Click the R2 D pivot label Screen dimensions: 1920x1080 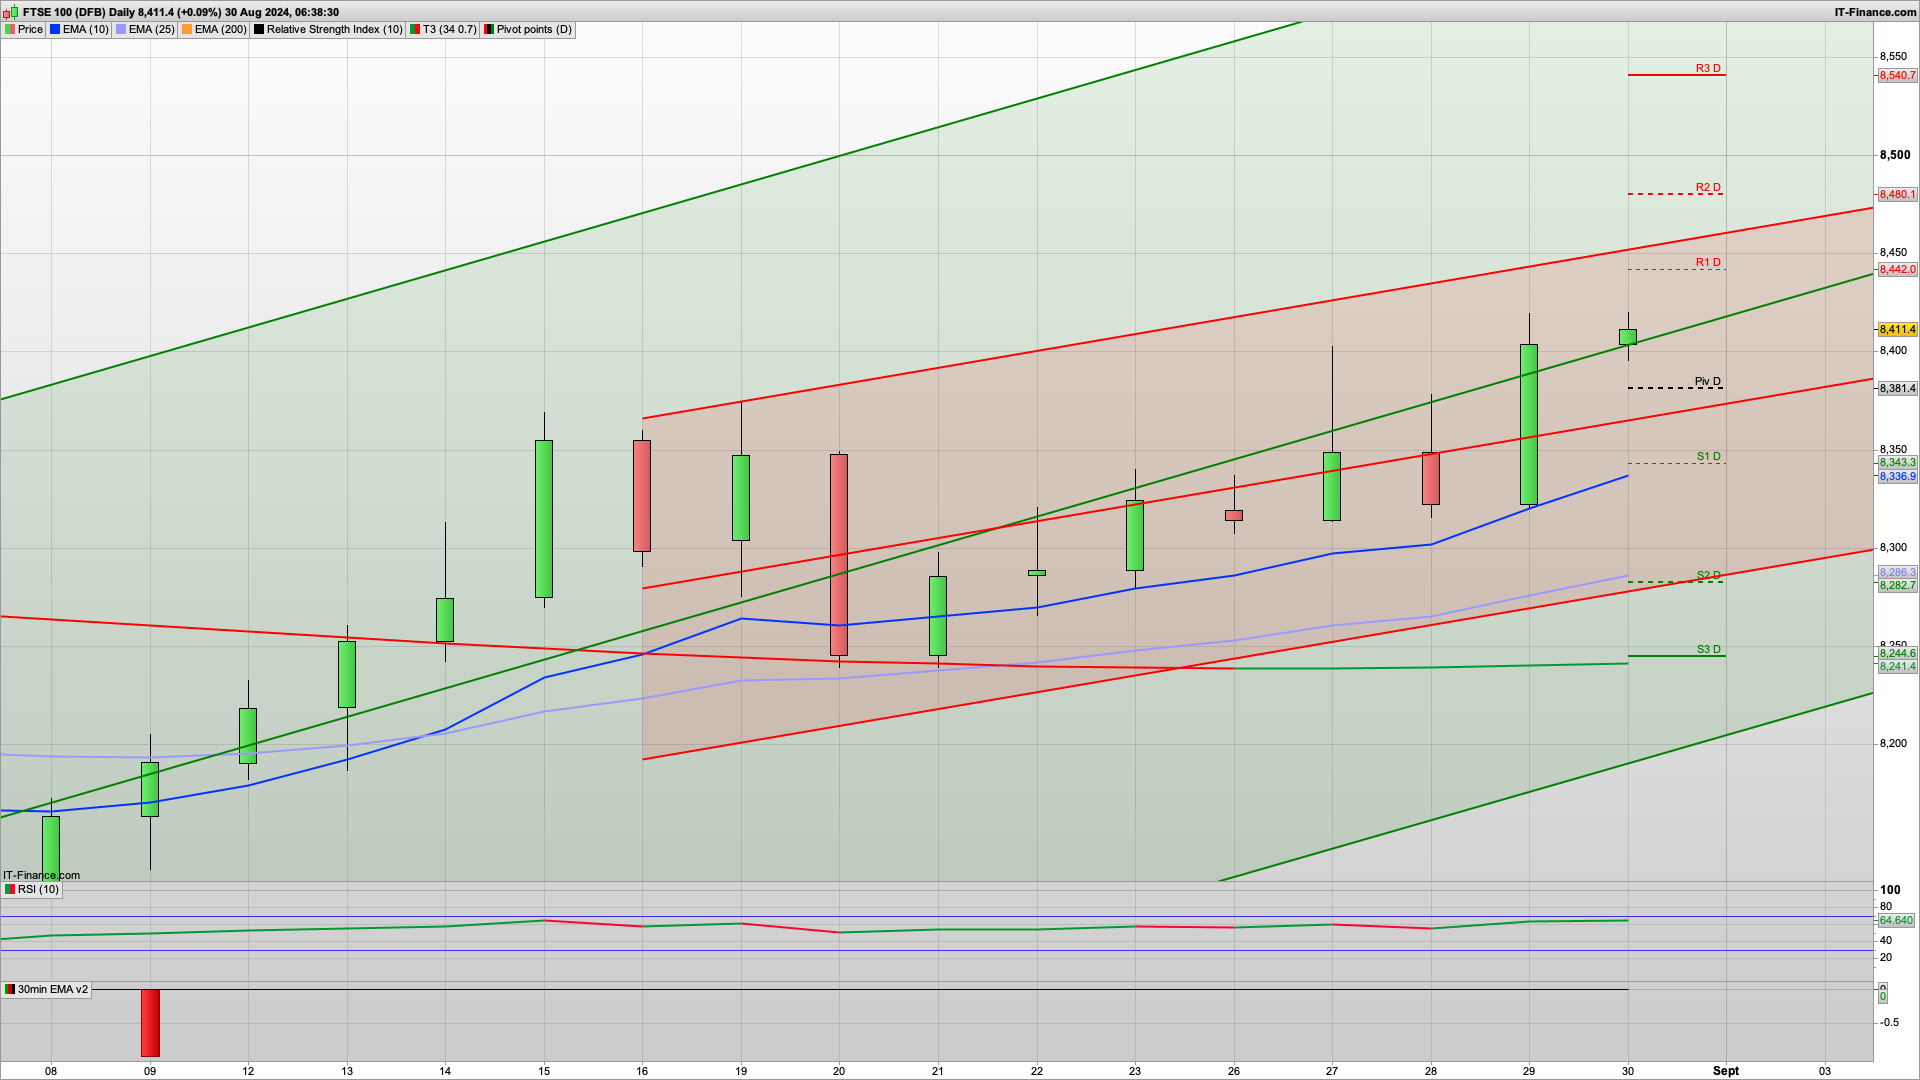coord(1708,187)
